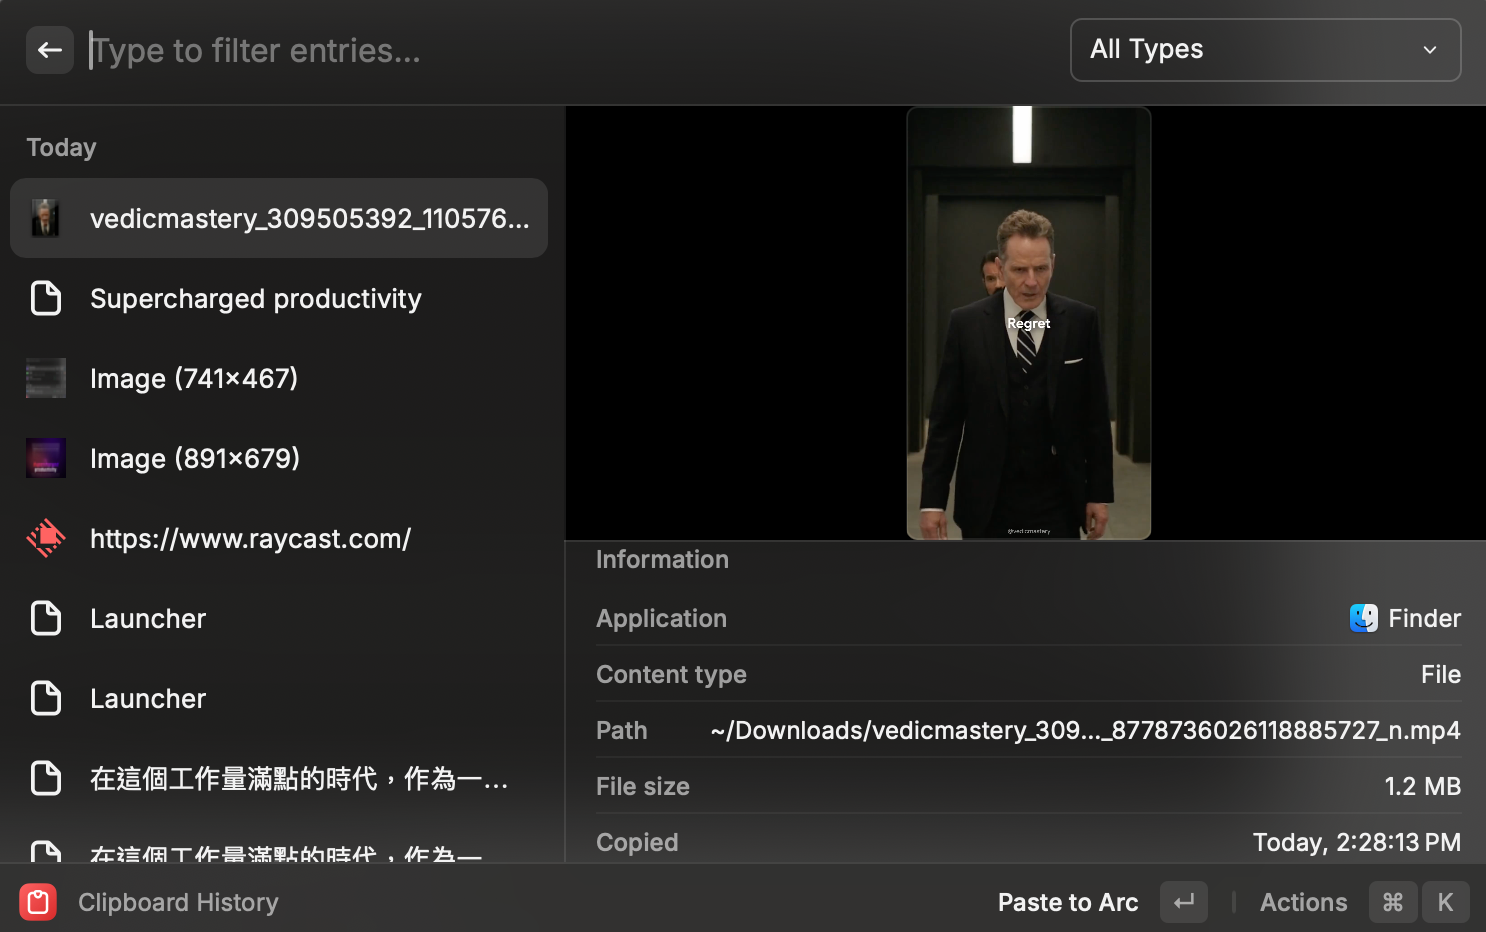Click the chevron arrow in All Types selector
The height and width of the screenshot is (932, 1486).
tap(1430, 50)
